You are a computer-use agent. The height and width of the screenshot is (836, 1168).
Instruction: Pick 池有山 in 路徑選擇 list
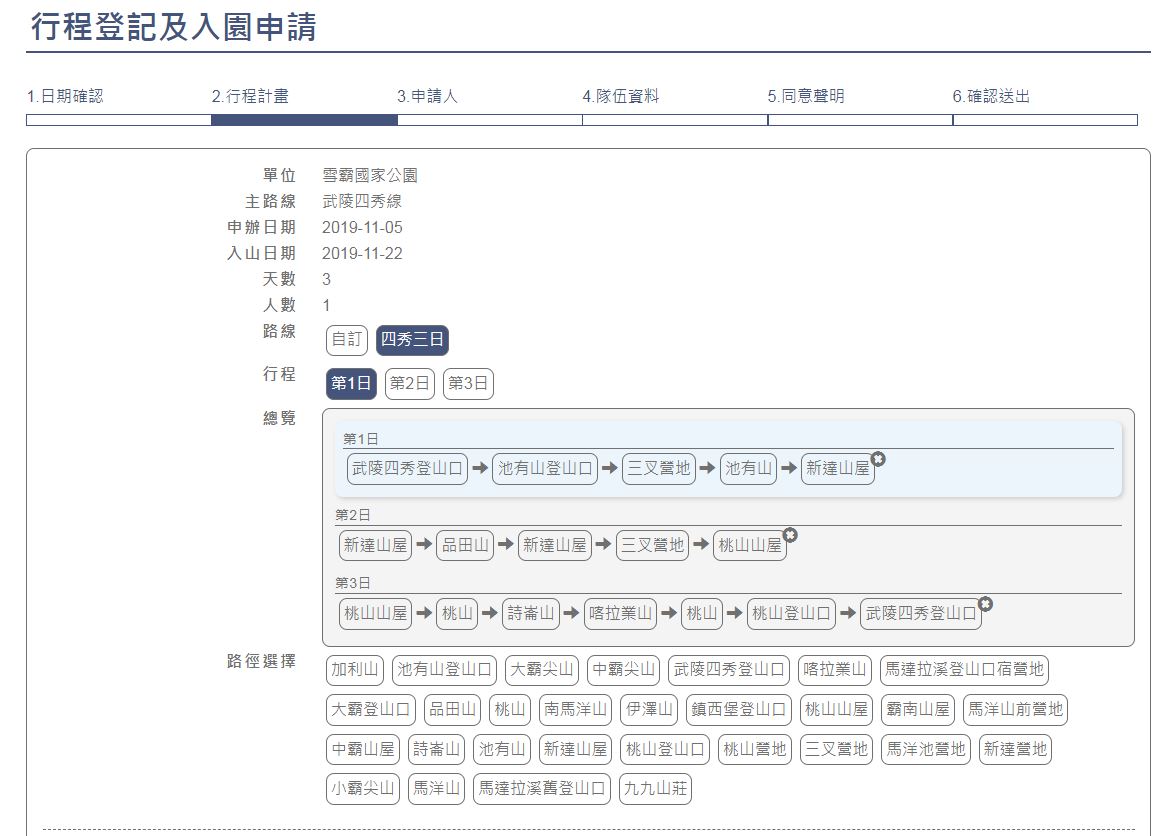click(x=502, y=750)
